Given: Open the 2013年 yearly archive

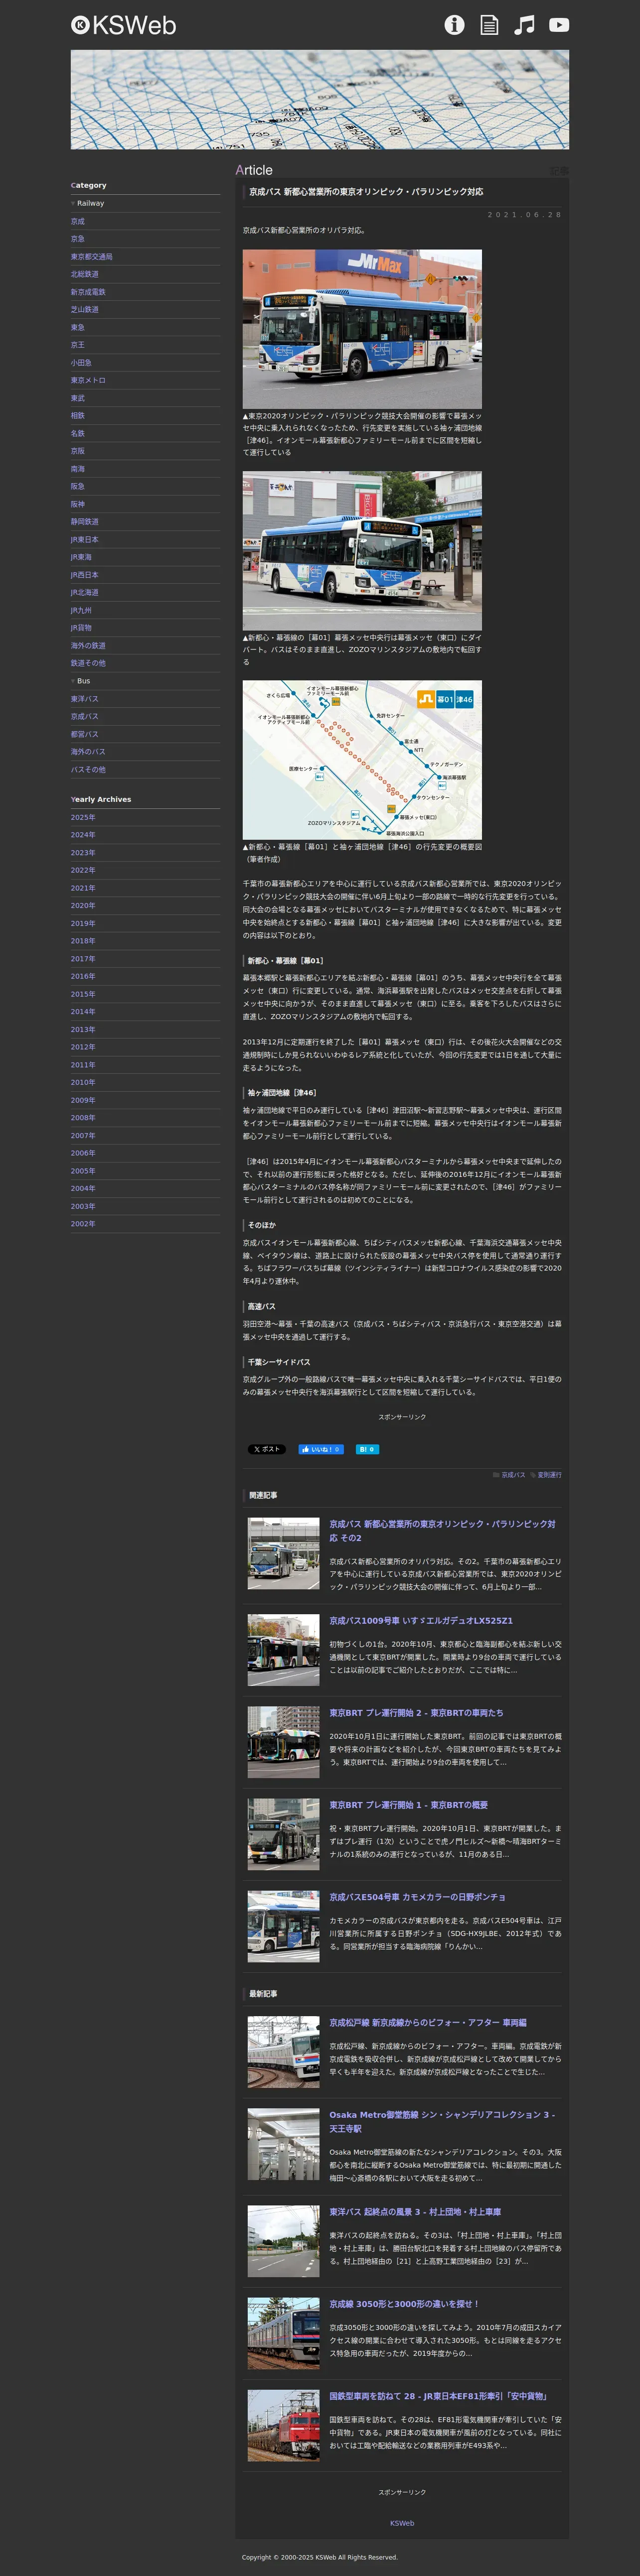Looking at the screenshot, I should pos(83,1030).
